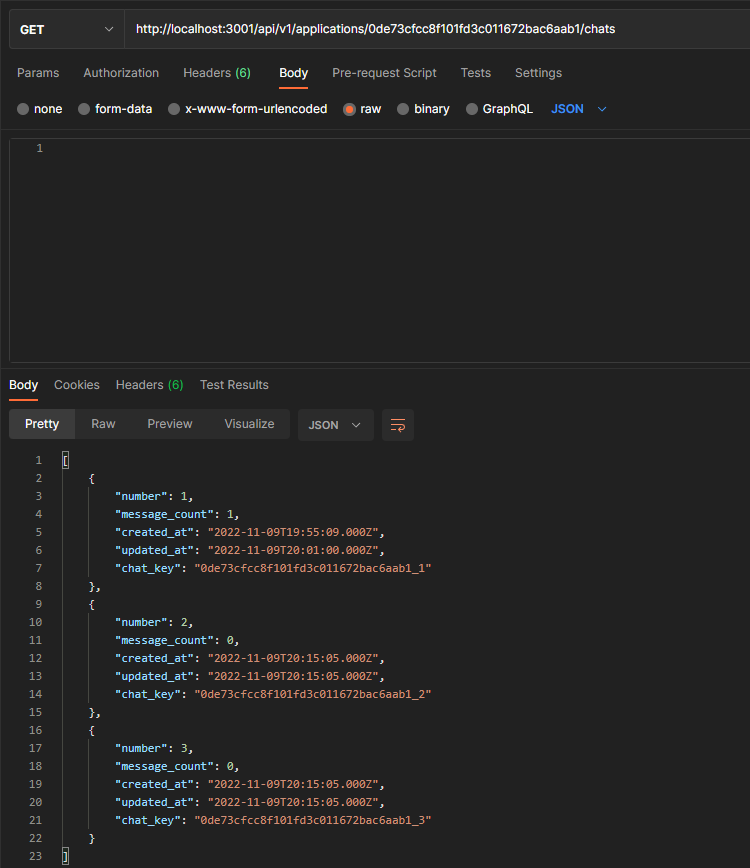Open the Params tab
The image size is (750, 868).
click(x=38, y=72)
